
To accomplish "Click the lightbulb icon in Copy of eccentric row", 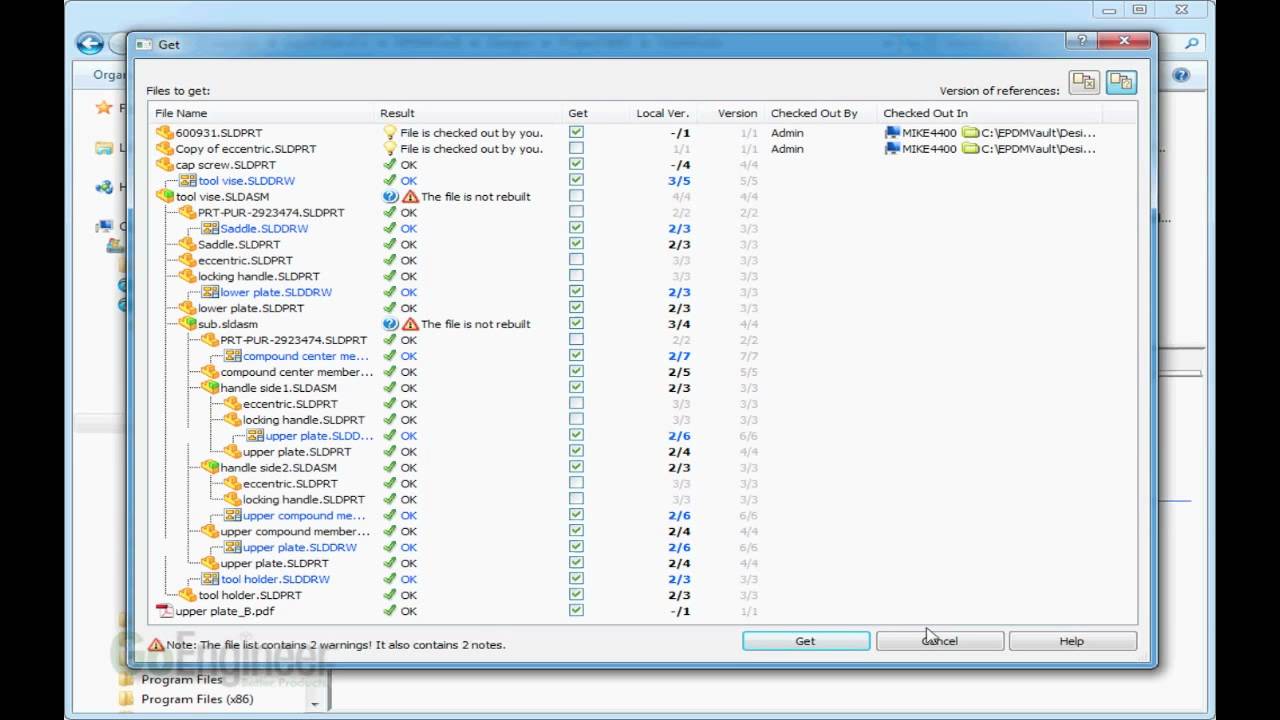I will pyautogui.click(x=390, y=148).
